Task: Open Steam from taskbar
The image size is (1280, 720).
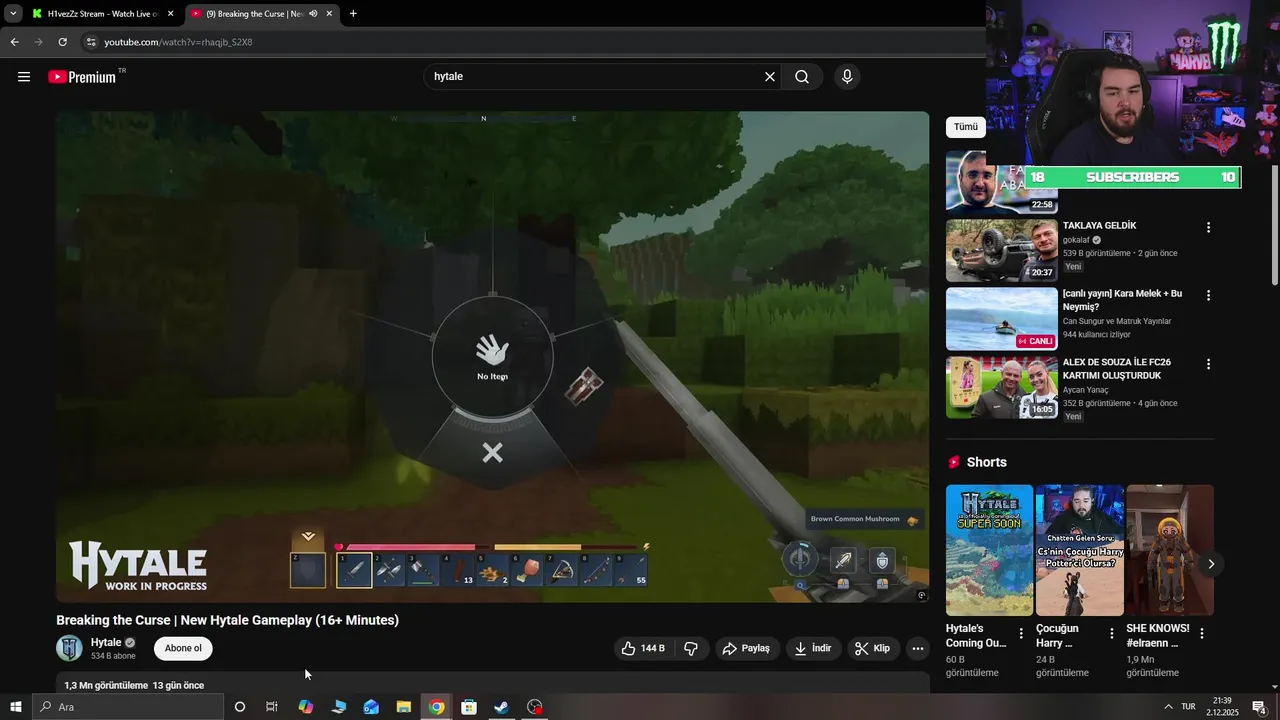Action: pyautogui.click(x=502, y=707)
